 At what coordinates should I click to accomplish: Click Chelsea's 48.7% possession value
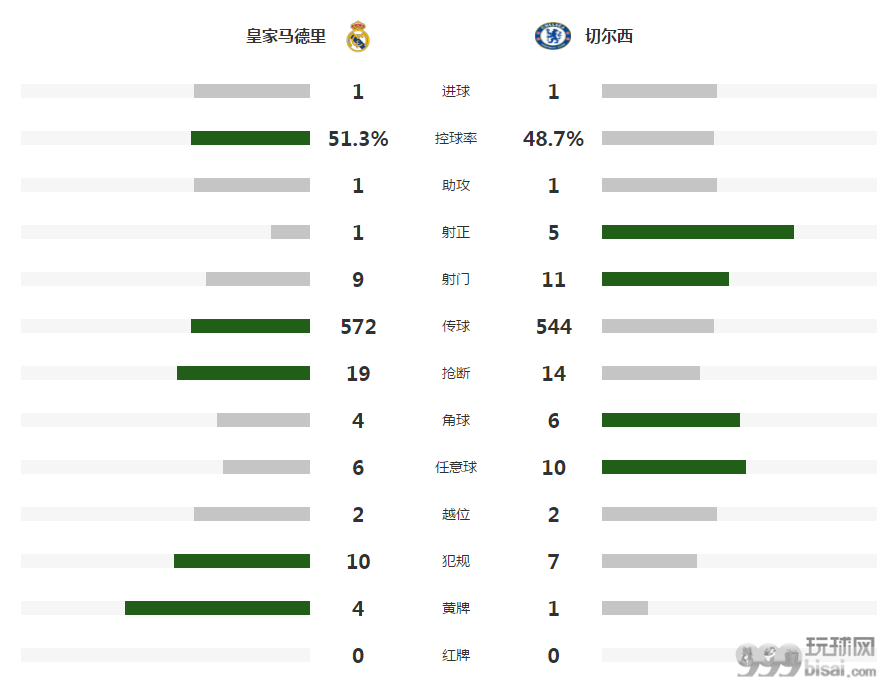click(553, 138)
